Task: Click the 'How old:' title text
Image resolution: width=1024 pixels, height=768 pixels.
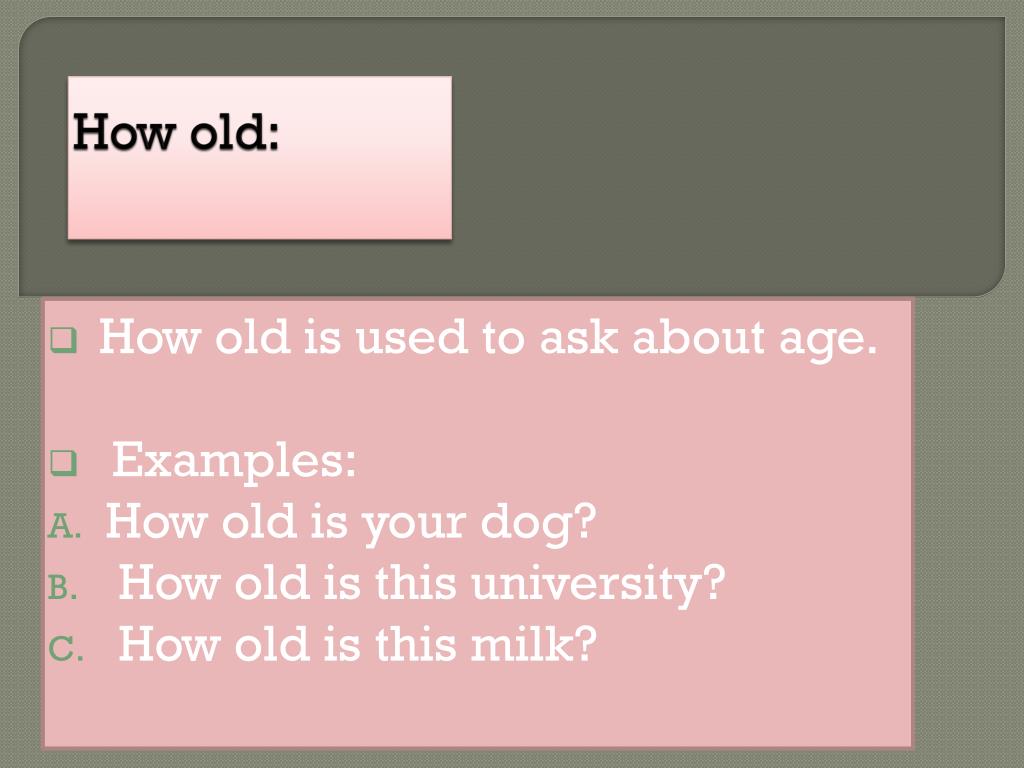Action: pyautogui.click(x=176, y=133)
